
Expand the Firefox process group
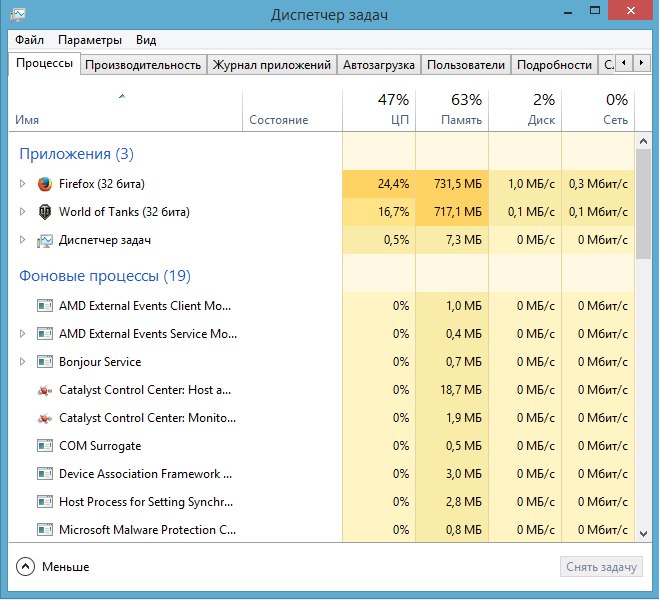(x=22, y=184)
